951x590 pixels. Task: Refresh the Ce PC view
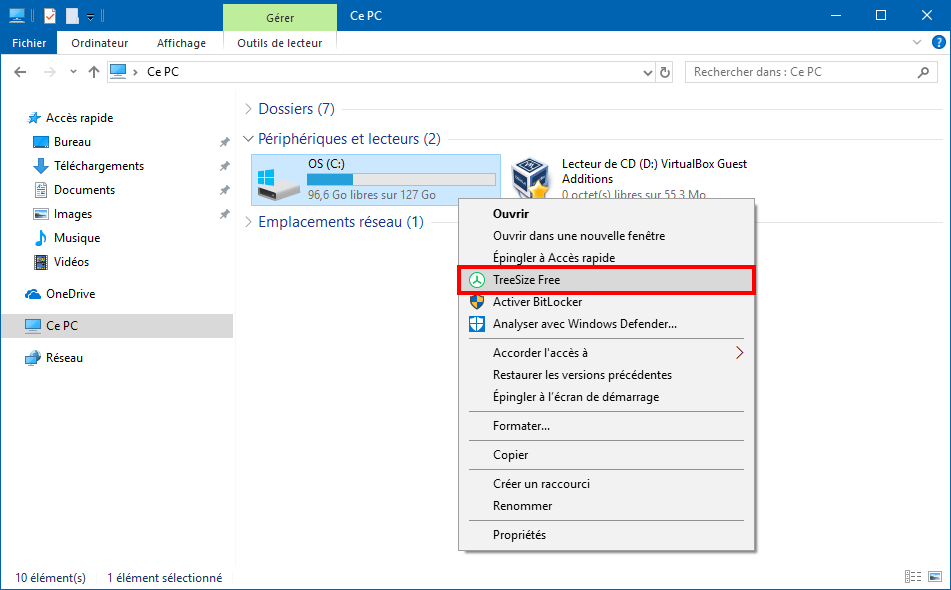click(x=665, y=72)
